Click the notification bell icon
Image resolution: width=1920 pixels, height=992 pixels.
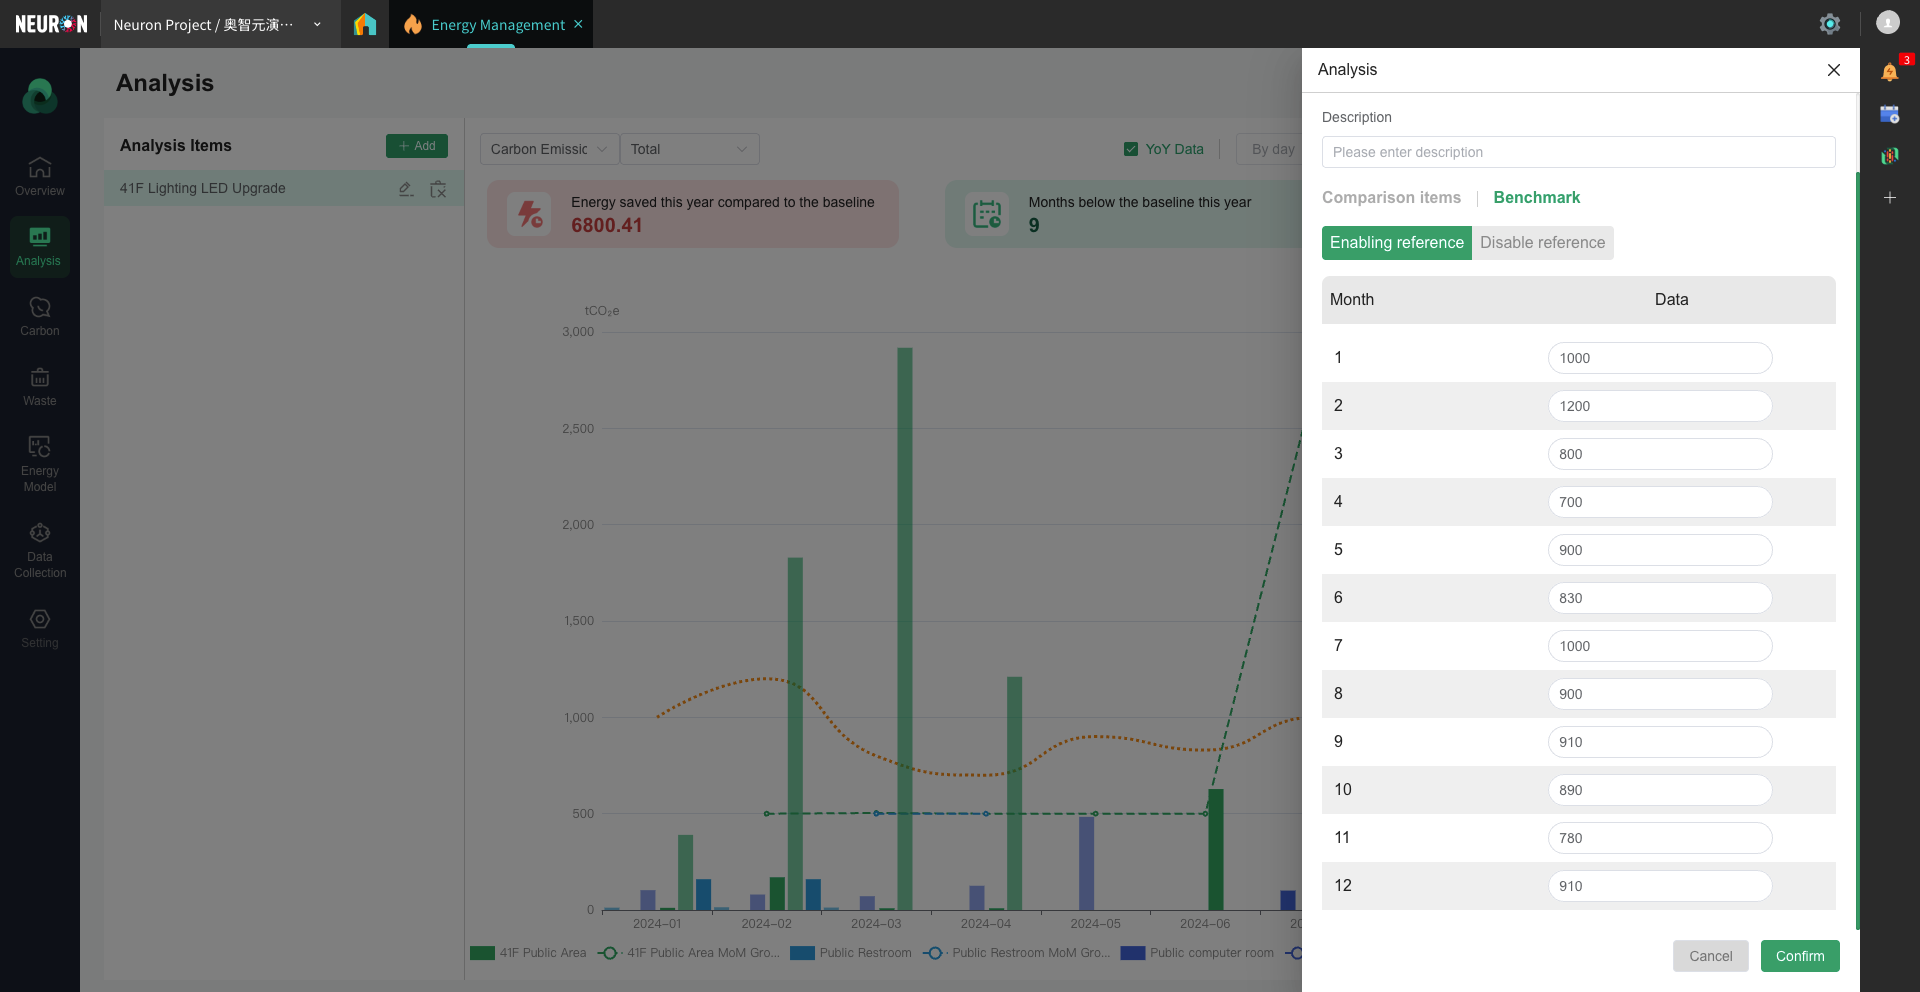point(1889,72)
